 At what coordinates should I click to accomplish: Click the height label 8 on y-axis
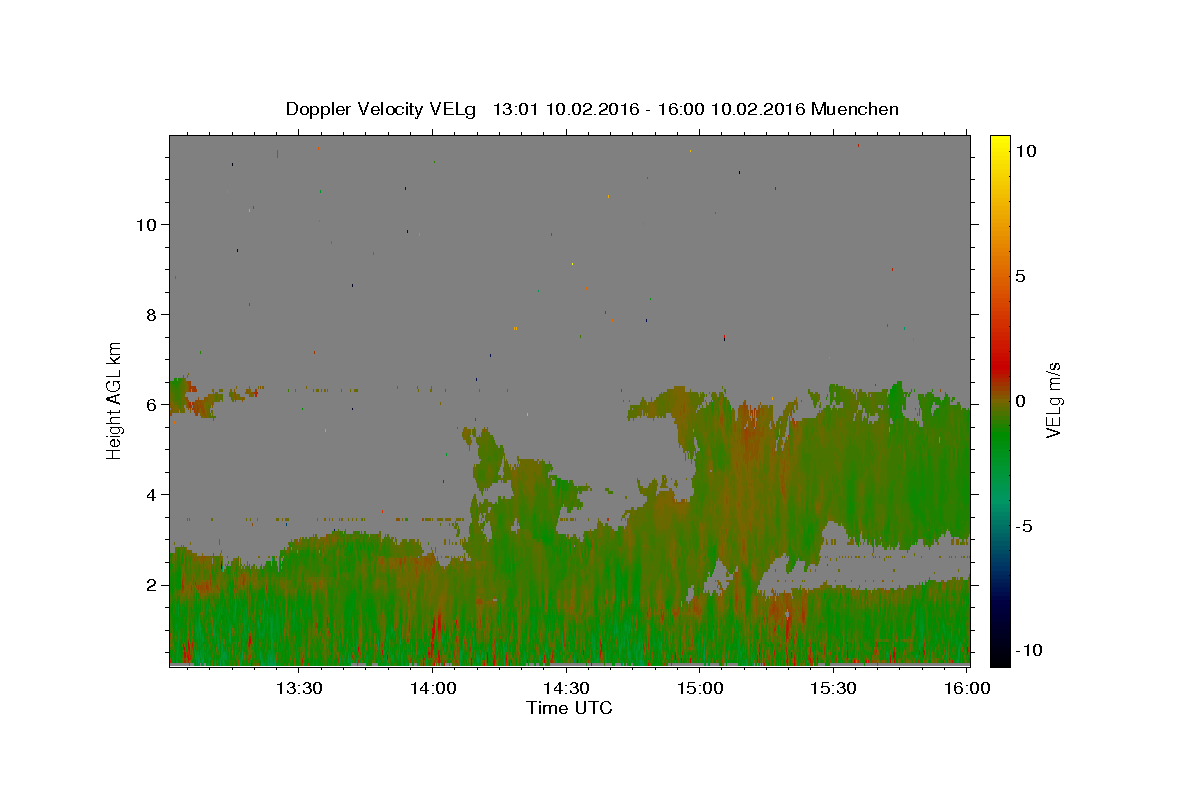point(151,314)
